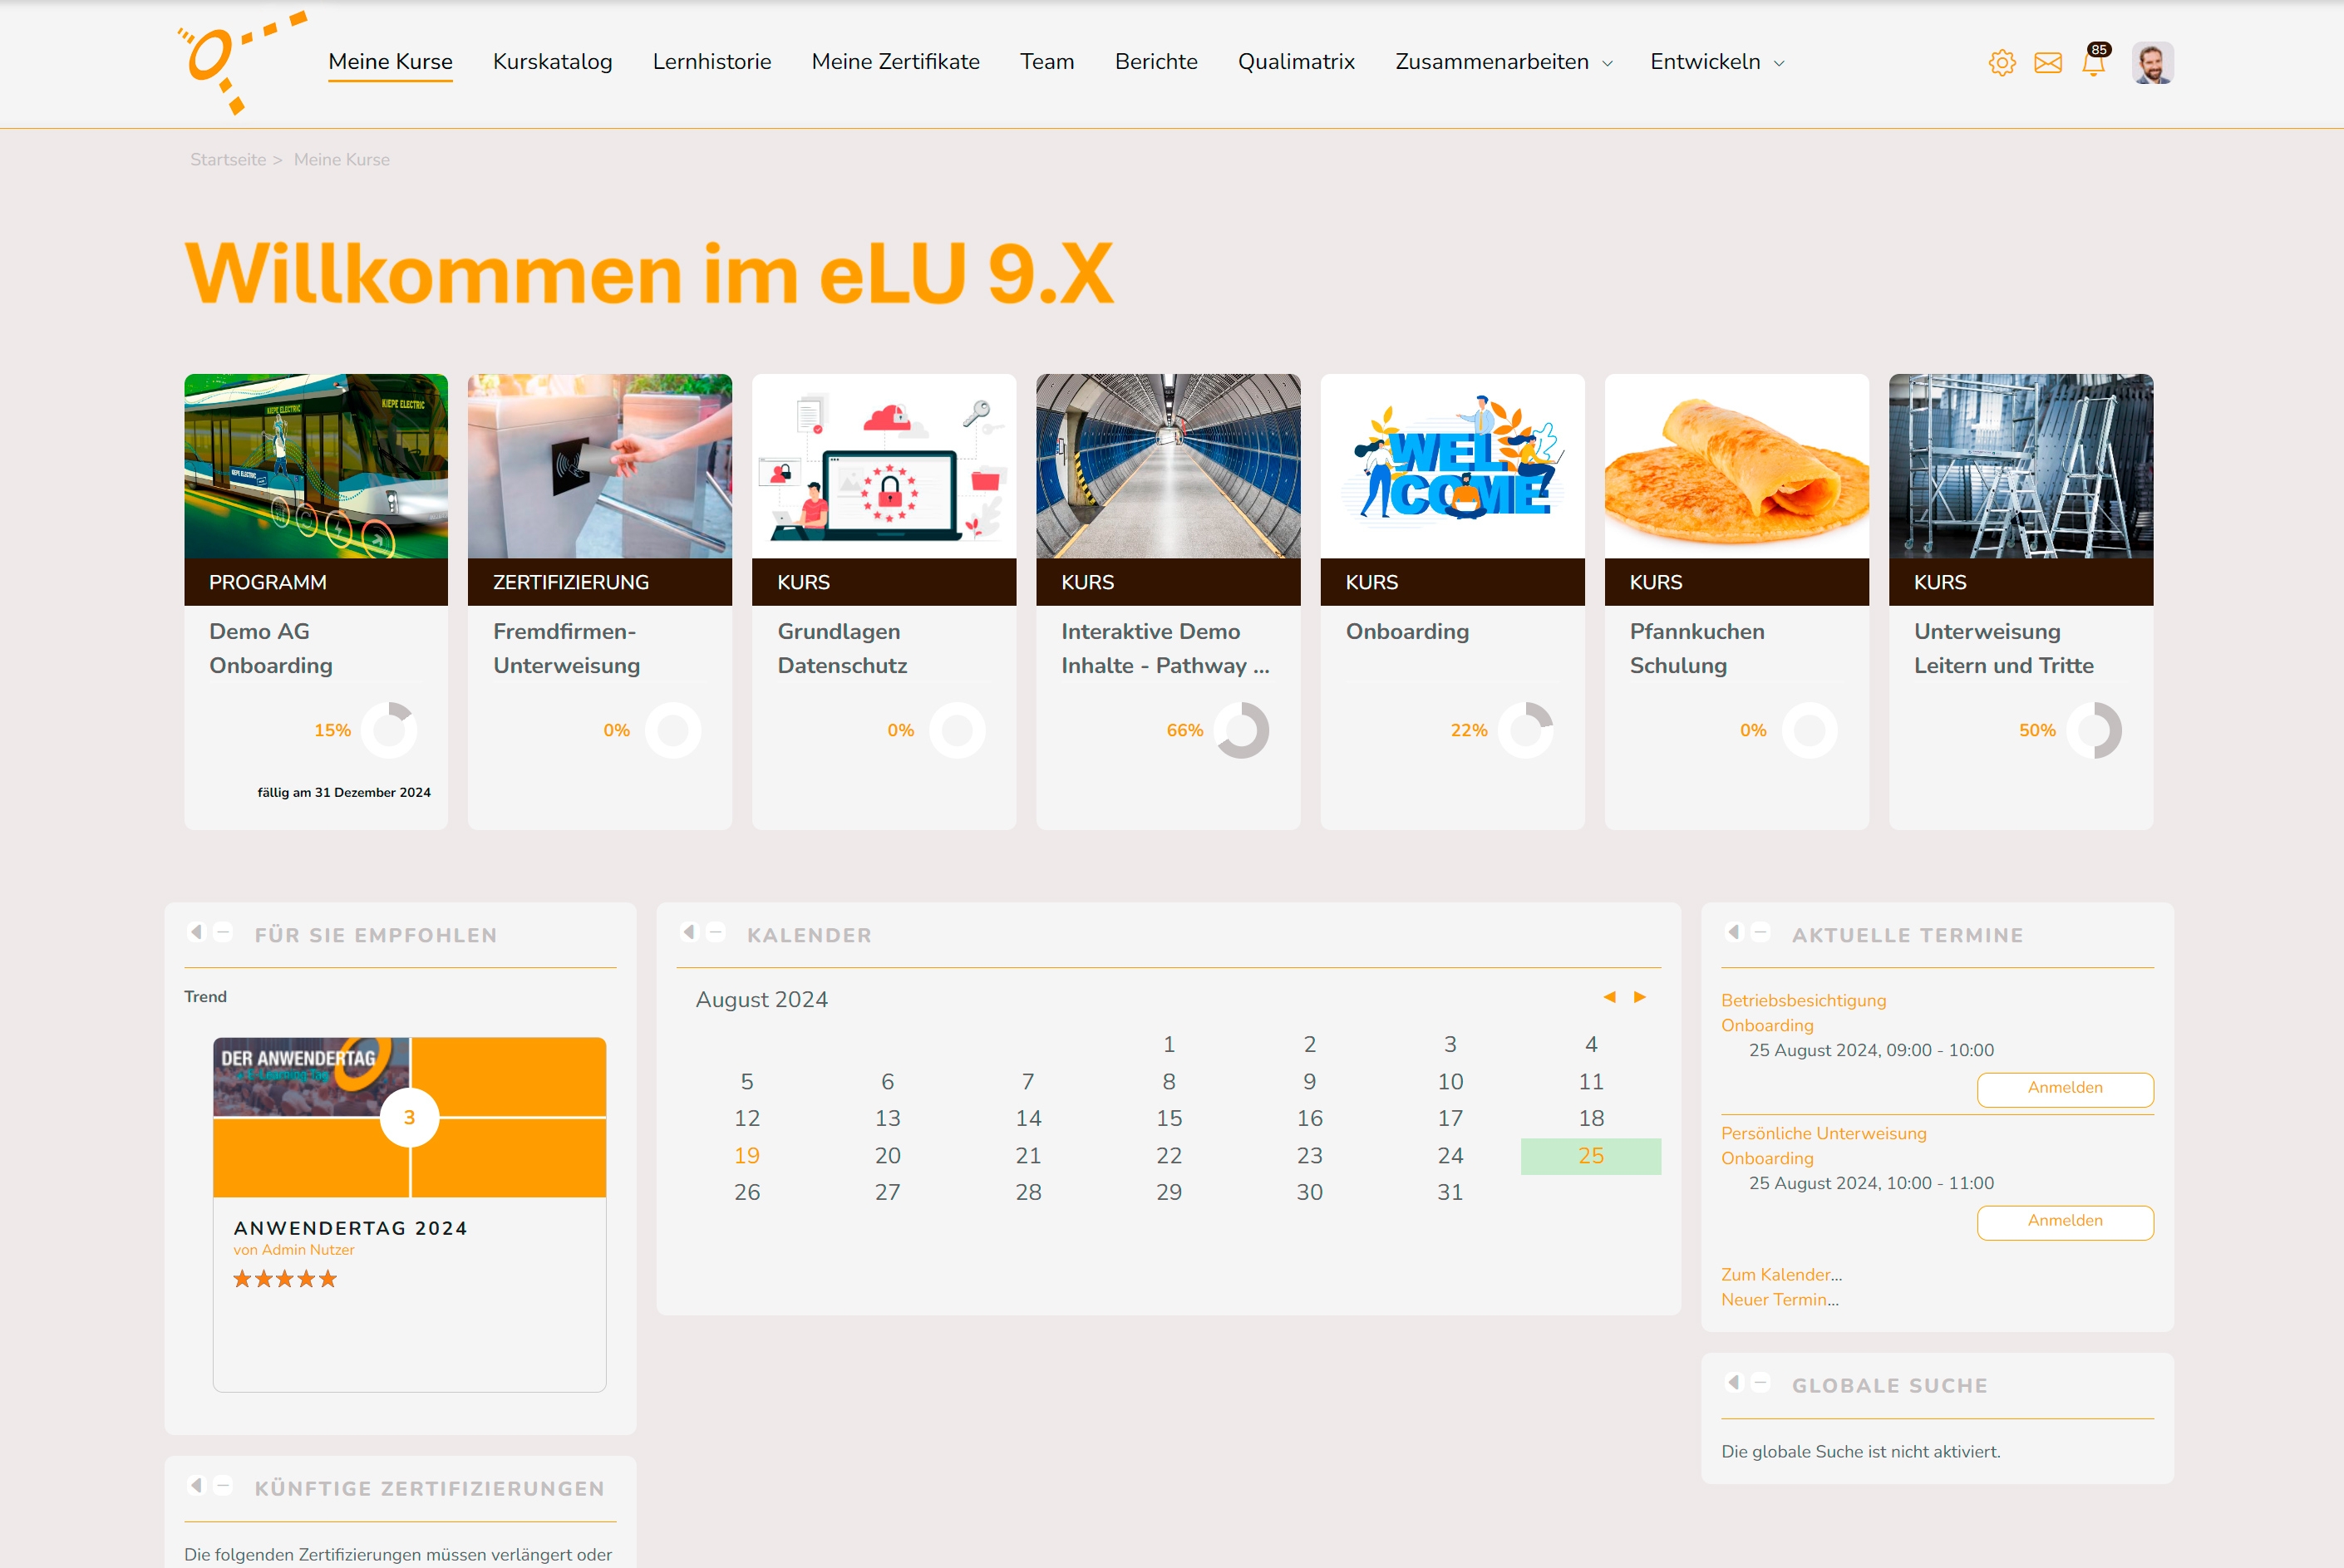Click the 66% progress ring on Interaktive Demo
The width and height of the screenshot is (2344, 1568).
pyautogui.click(x=1241, y=730)
